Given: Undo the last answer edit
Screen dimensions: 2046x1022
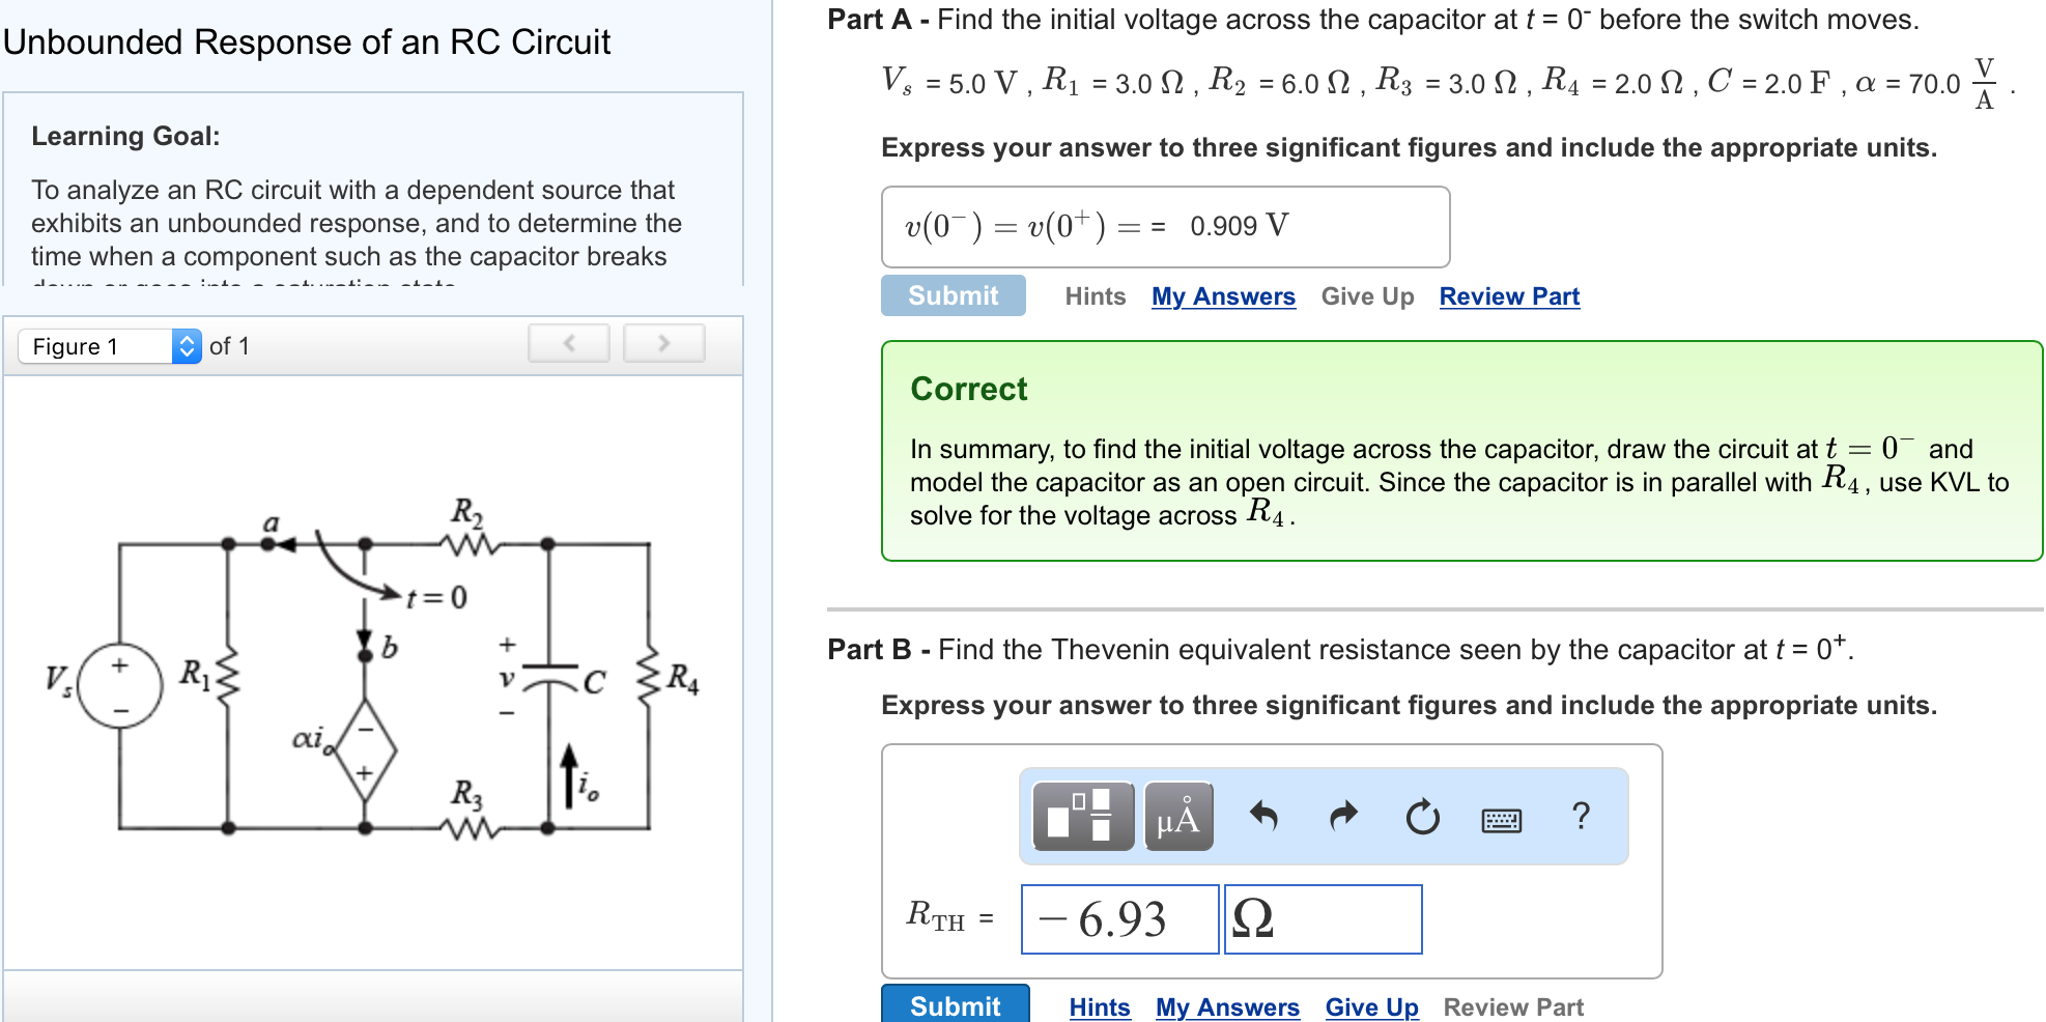Looking at the screenshot, I should (x=1264, y=817).
